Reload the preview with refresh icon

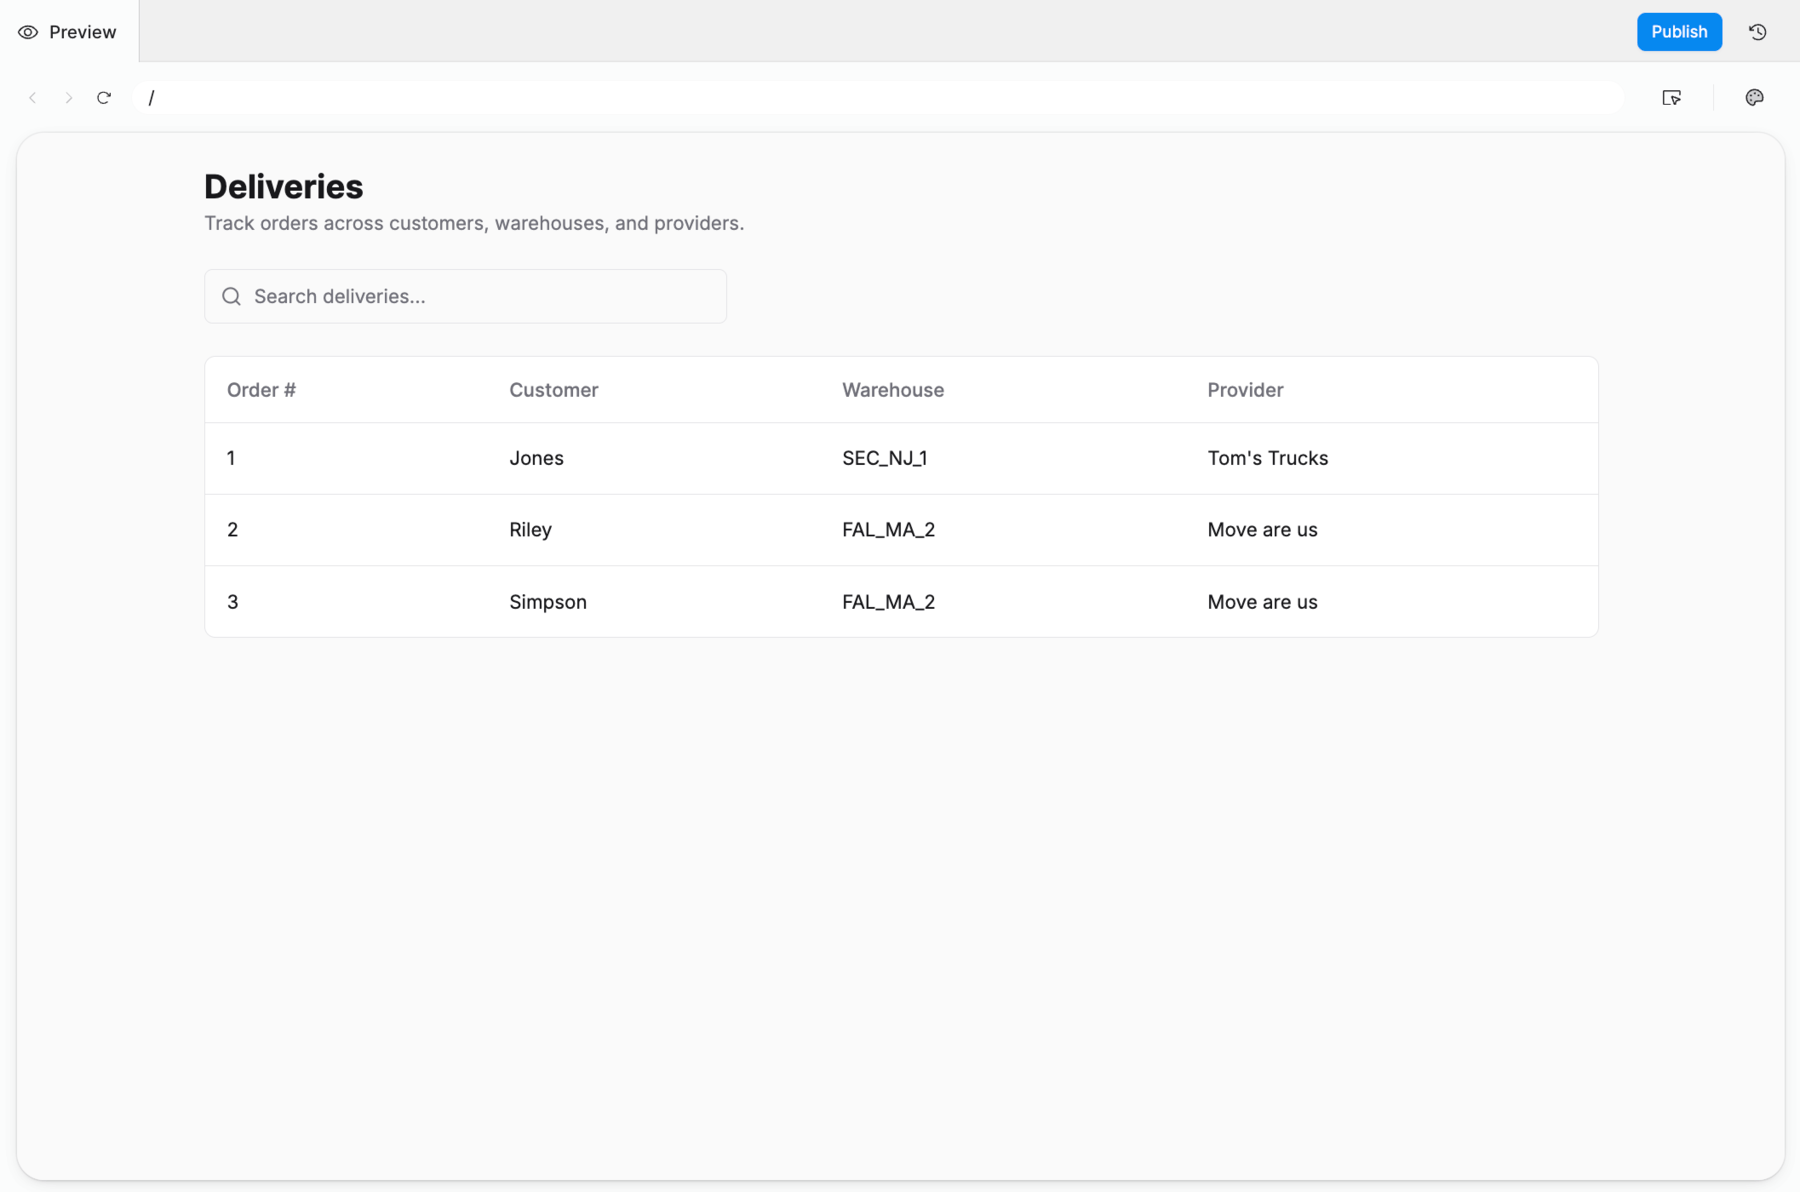pos(104,98)
